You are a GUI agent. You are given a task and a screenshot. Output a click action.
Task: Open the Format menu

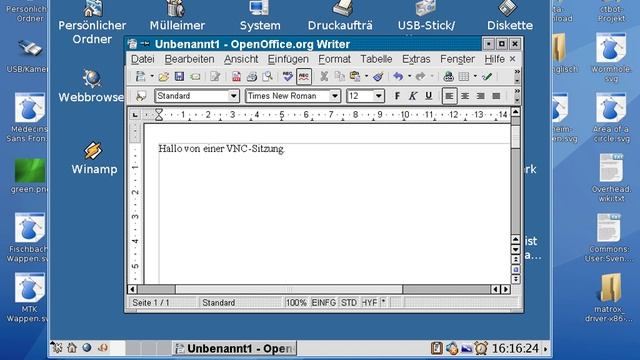(x=334, y=59)
